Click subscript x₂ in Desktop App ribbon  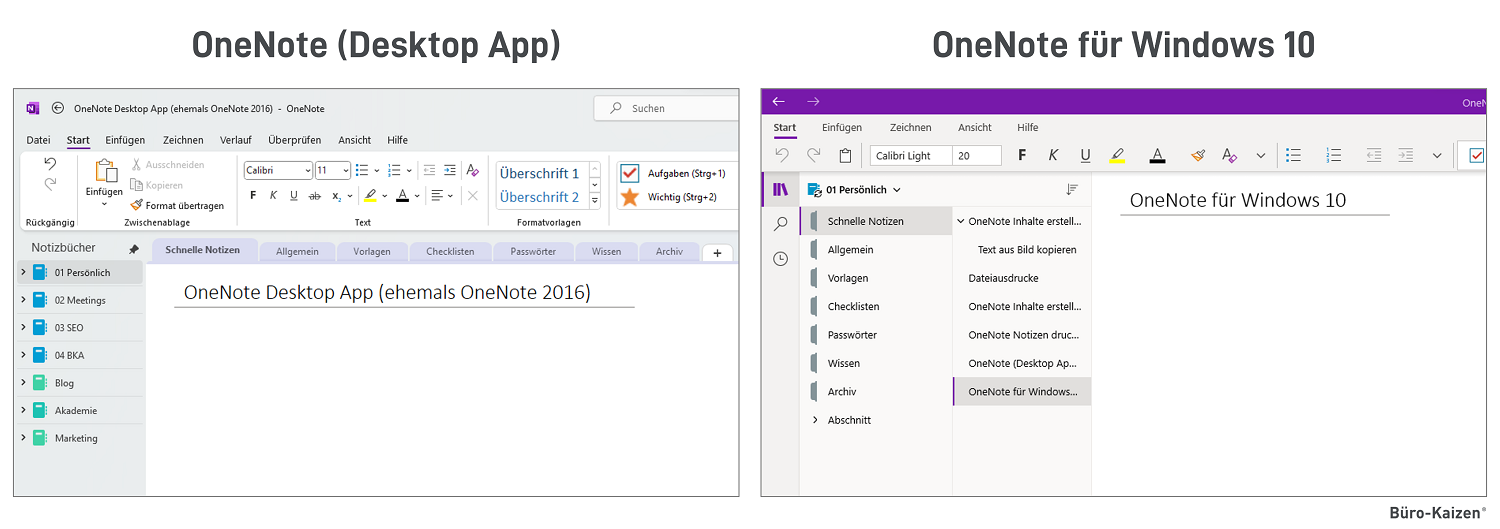click(337, 196)
